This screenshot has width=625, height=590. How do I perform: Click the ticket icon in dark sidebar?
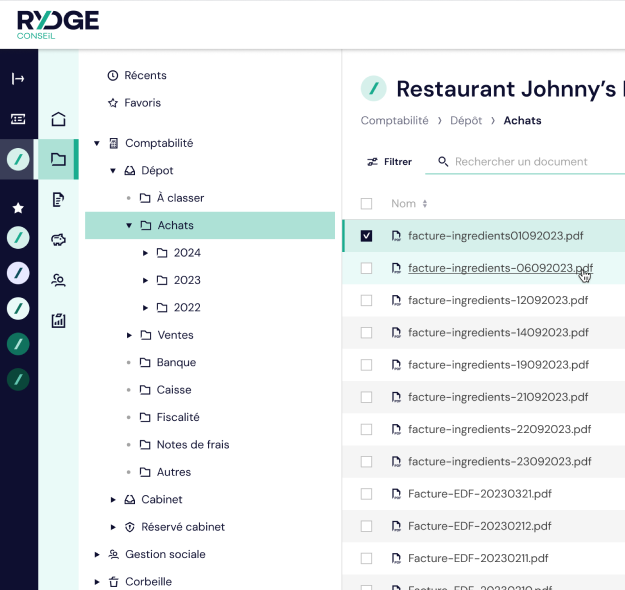pyautogui.click(x=18, y=119)
